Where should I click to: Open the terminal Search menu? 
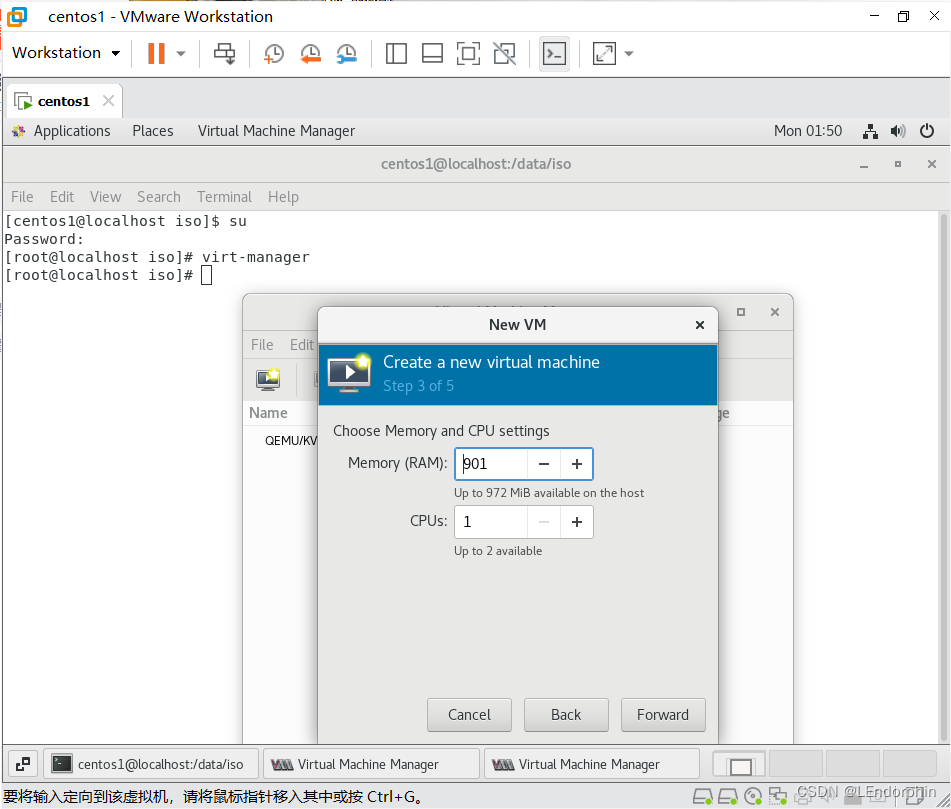click(x=159, y=197)
